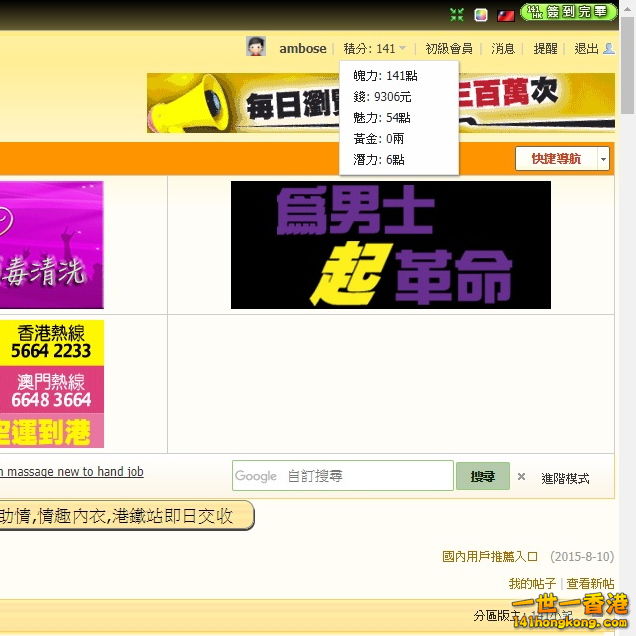
Task: Click 退出 to log out
Action: tap(586, 49)
